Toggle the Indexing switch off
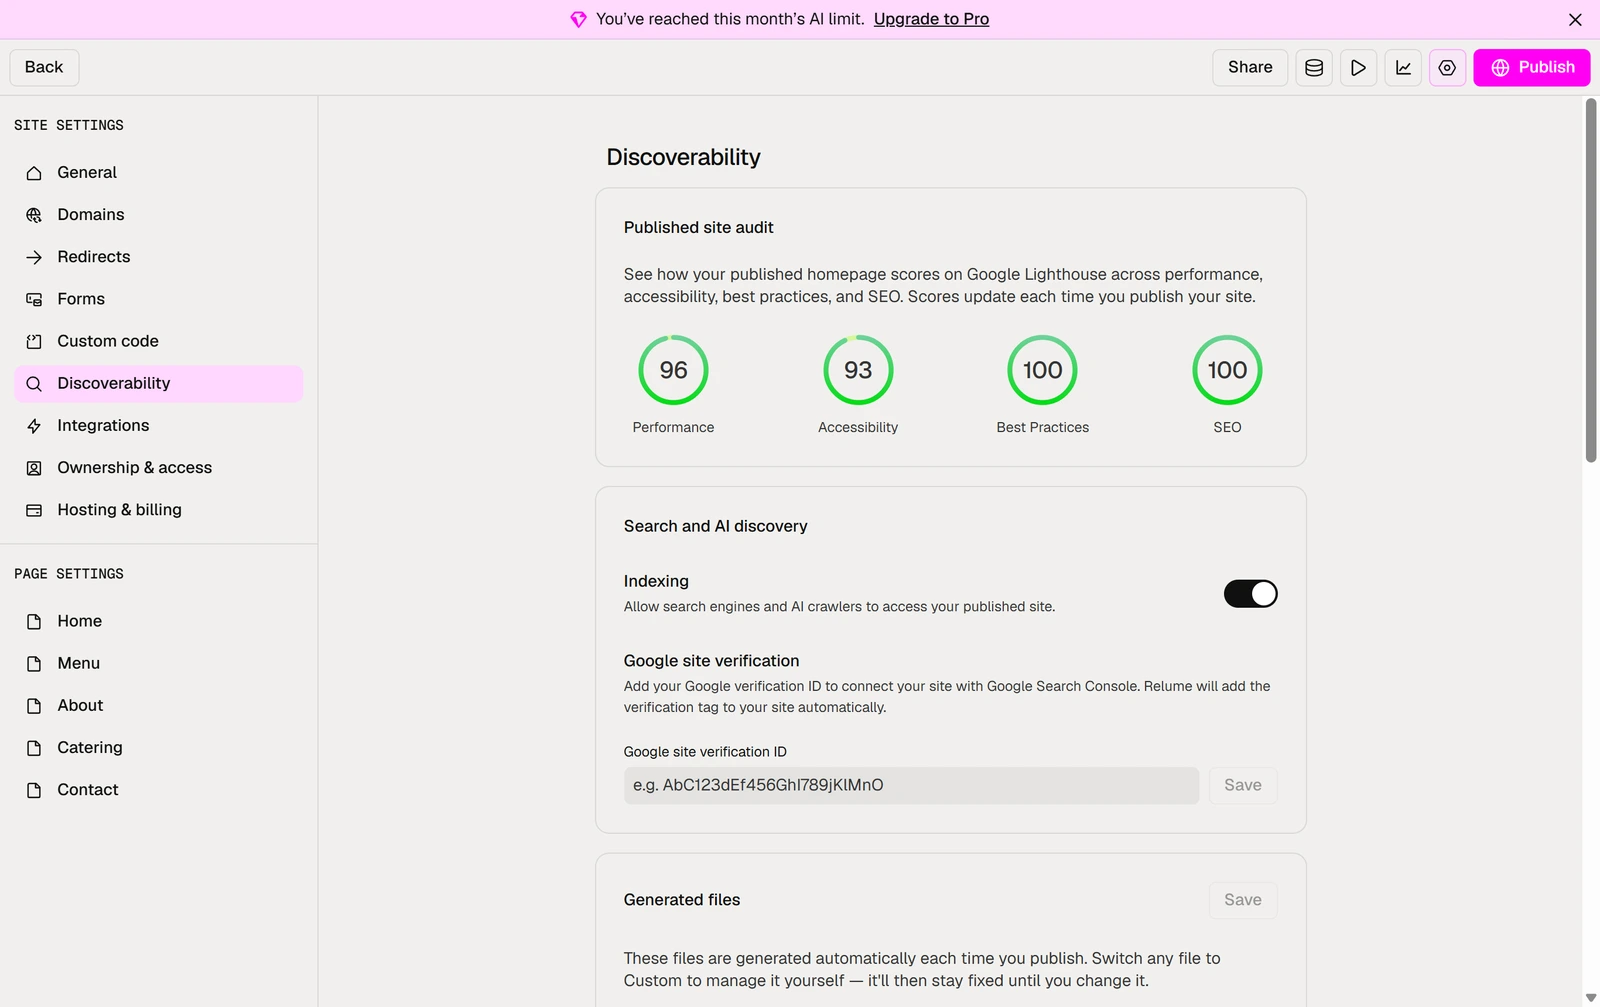The height and width of the screenshot is (1007, 1600). click(1250, 594)
